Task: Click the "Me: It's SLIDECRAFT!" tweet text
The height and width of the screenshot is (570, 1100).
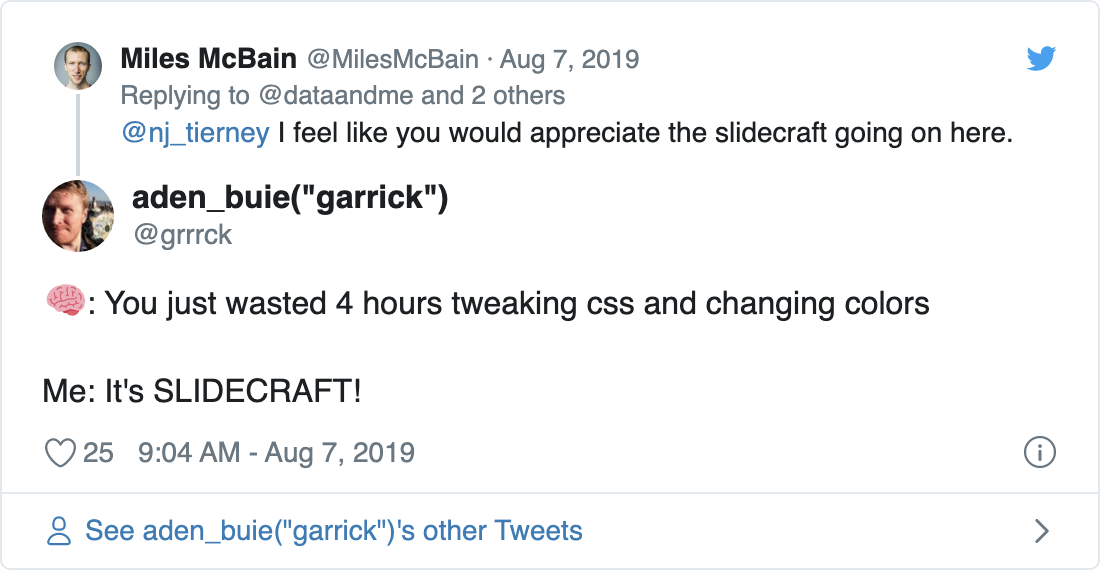Action: 202,391
